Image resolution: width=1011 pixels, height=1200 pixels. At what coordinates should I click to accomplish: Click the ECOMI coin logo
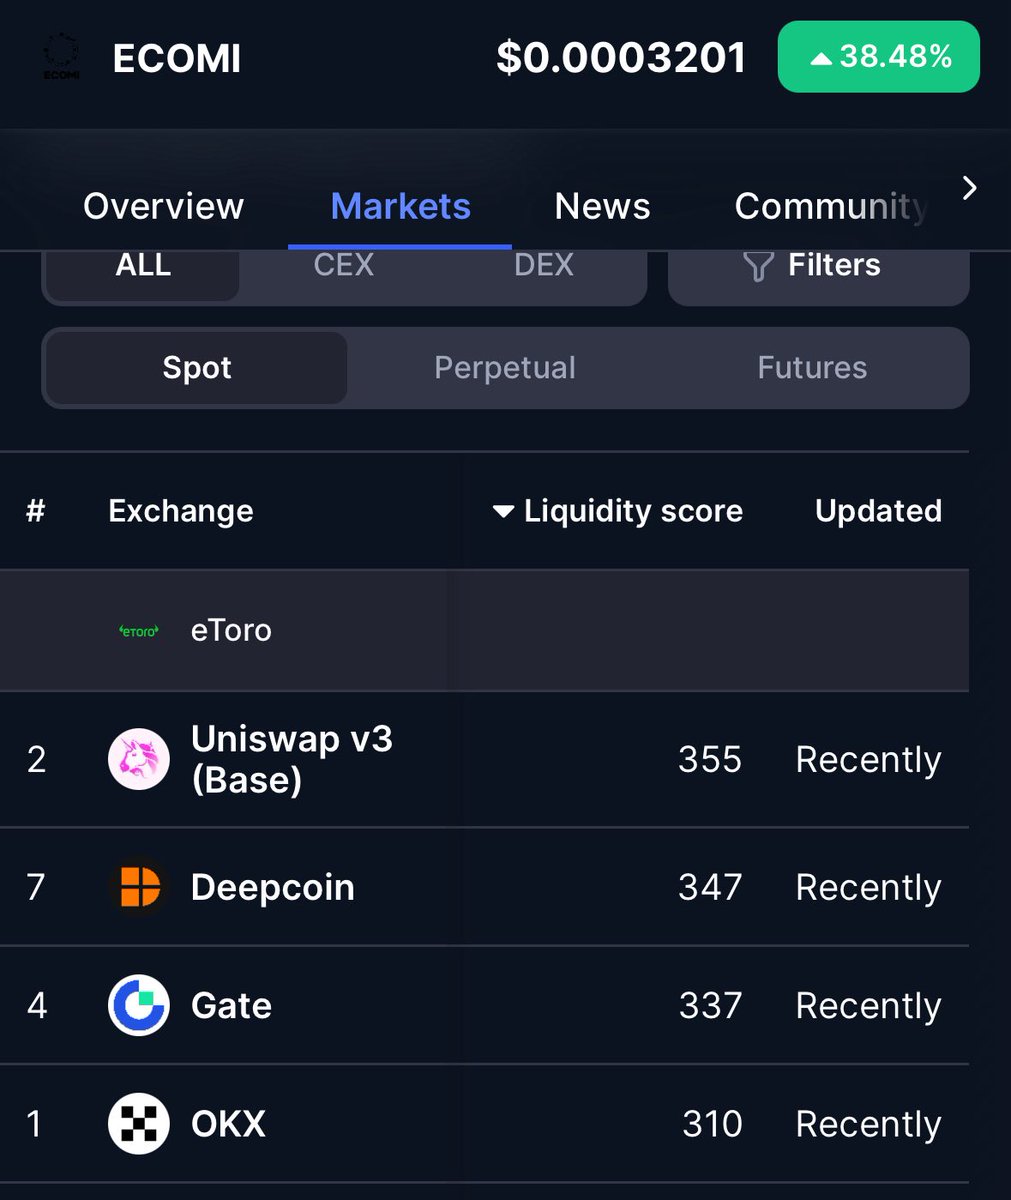click(x=62, y=56)
